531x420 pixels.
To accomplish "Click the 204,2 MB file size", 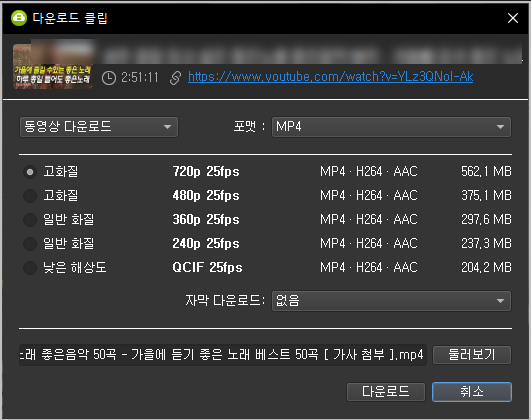I will point(486,268).
